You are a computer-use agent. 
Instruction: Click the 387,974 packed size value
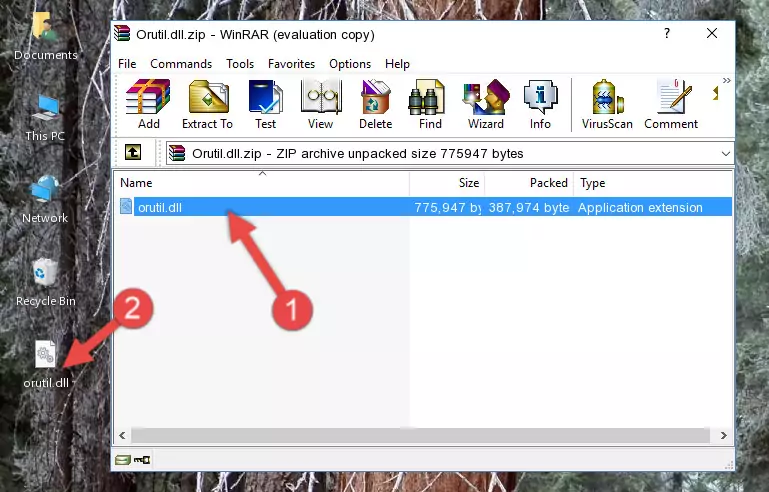(x=529, y=207)
